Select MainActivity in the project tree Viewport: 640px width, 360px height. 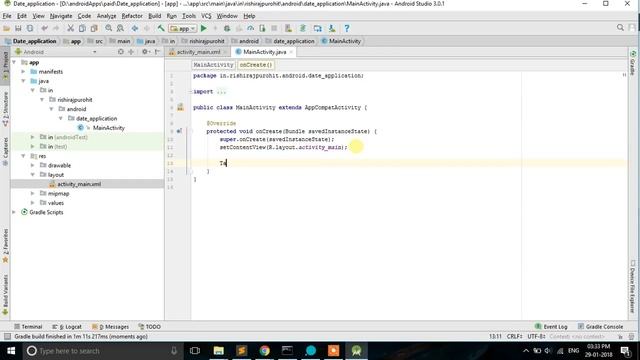pyautogui.click(x=109, y=128)
